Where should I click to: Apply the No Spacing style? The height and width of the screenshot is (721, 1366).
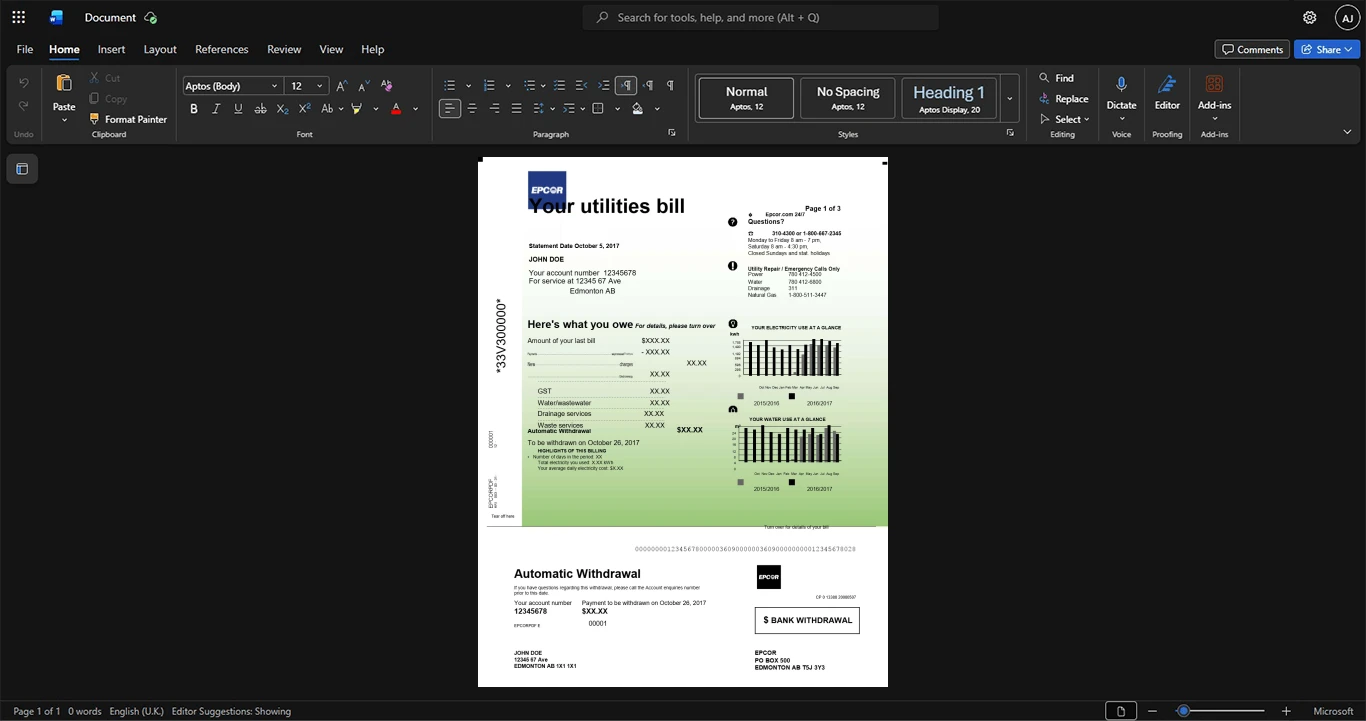coord(848,98)
